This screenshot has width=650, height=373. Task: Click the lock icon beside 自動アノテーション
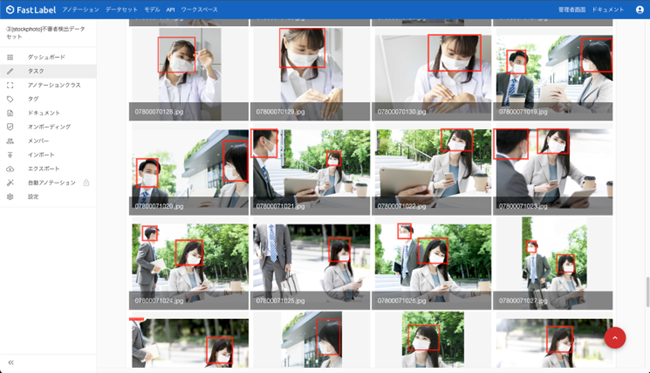tap(86, 183)
